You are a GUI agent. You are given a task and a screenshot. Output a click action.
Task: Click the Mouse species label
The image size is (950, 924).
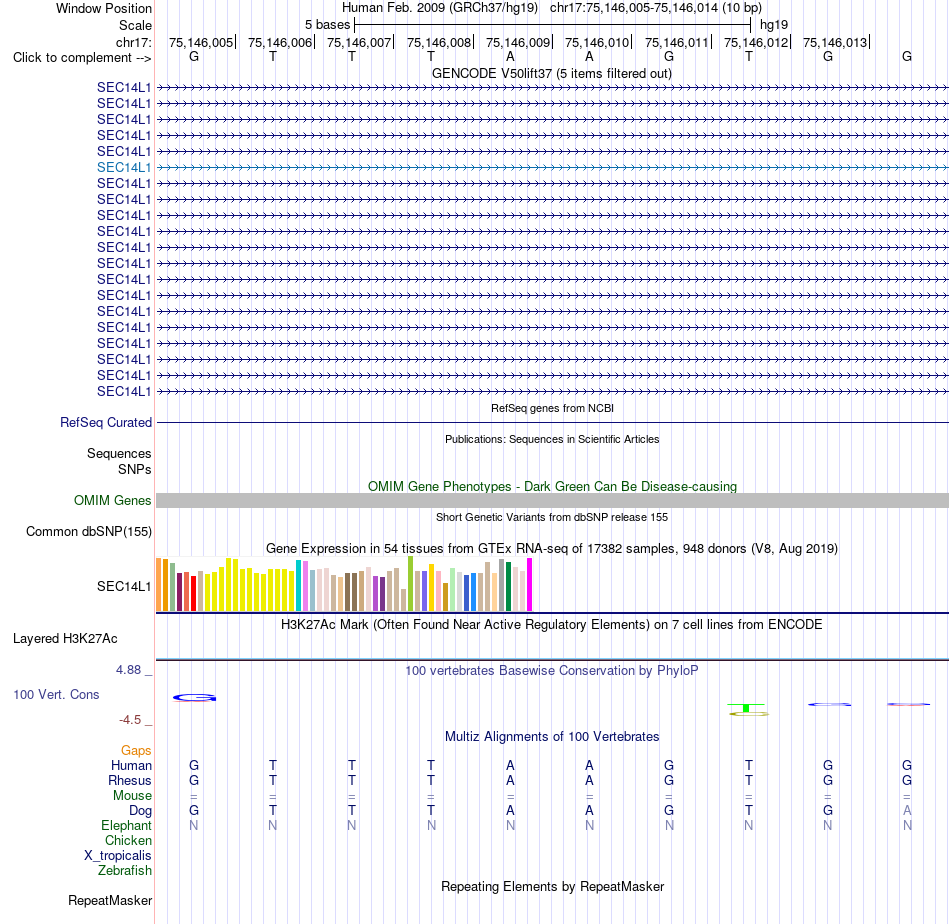132,796
